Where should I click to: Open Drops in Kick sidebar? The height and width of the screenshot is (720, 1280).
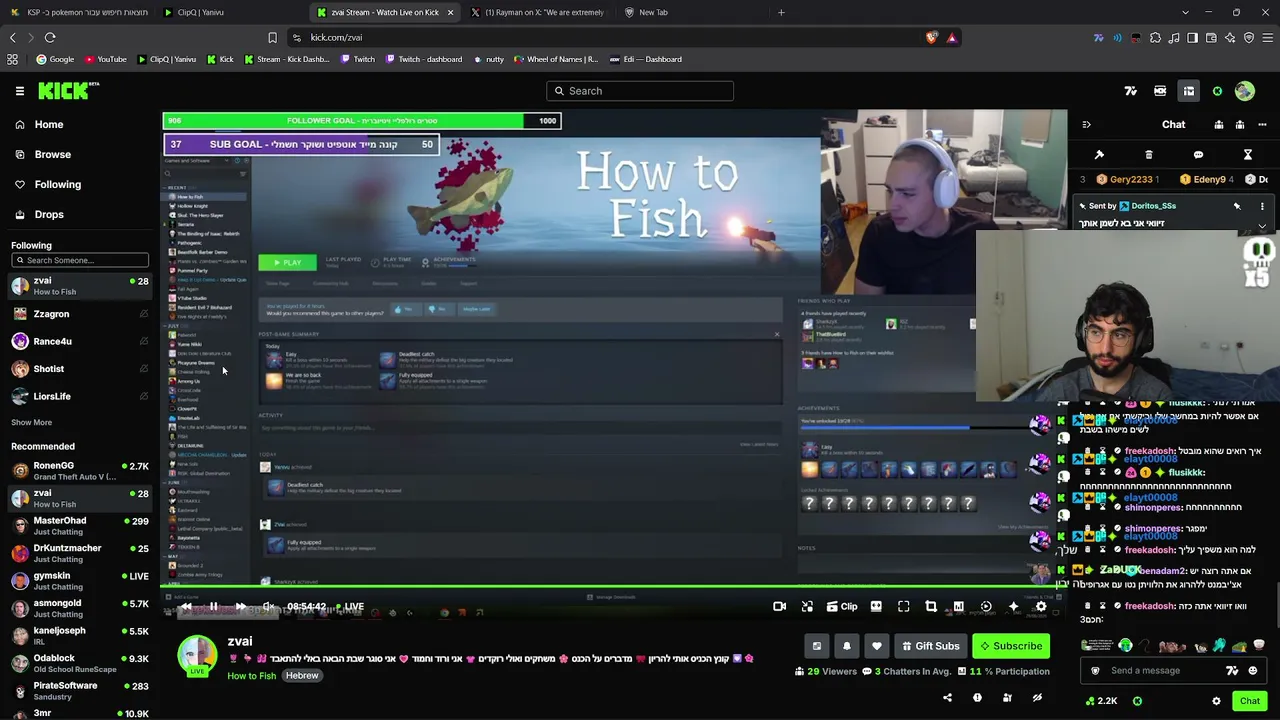(48, 215)
